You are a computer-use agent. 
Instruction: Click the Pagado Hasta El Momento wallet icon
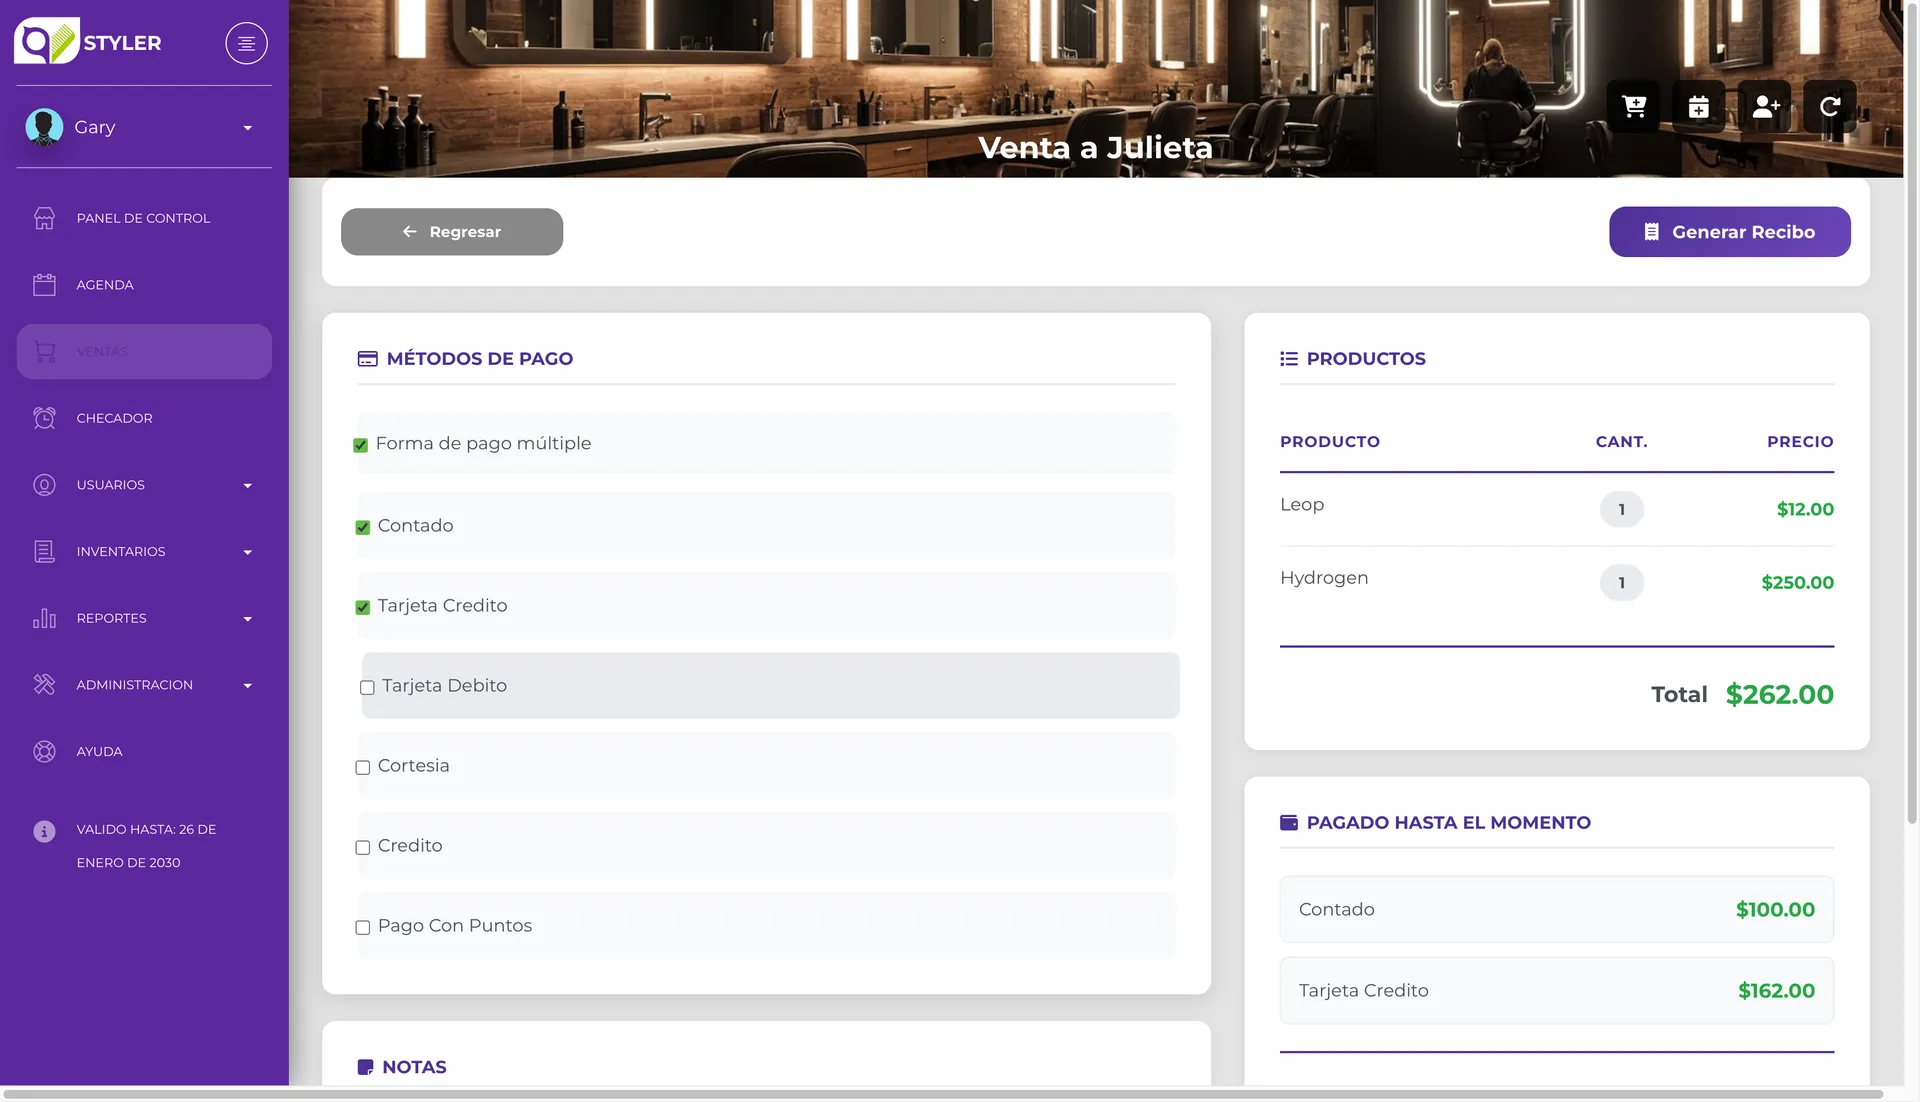[1289, 823]
